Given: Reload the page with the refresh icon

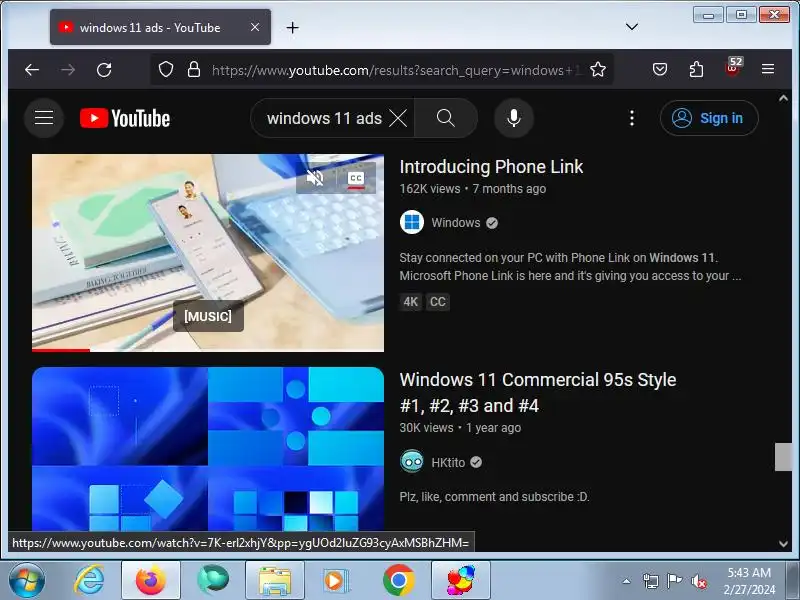Looking at the screenshot, I should pyautogui.click(x=105, y=70).
